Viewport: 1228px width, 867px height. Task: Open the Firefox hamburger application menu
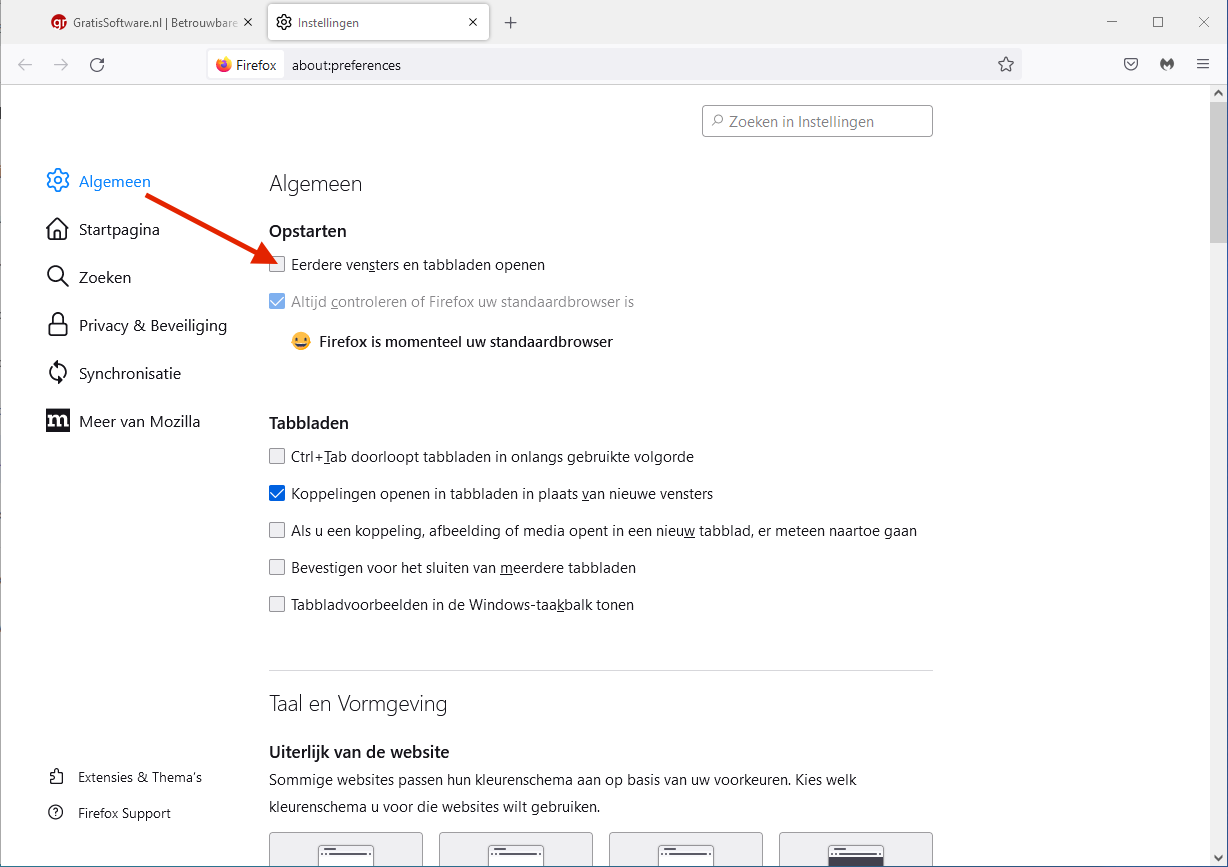[x=1203, y=65]
